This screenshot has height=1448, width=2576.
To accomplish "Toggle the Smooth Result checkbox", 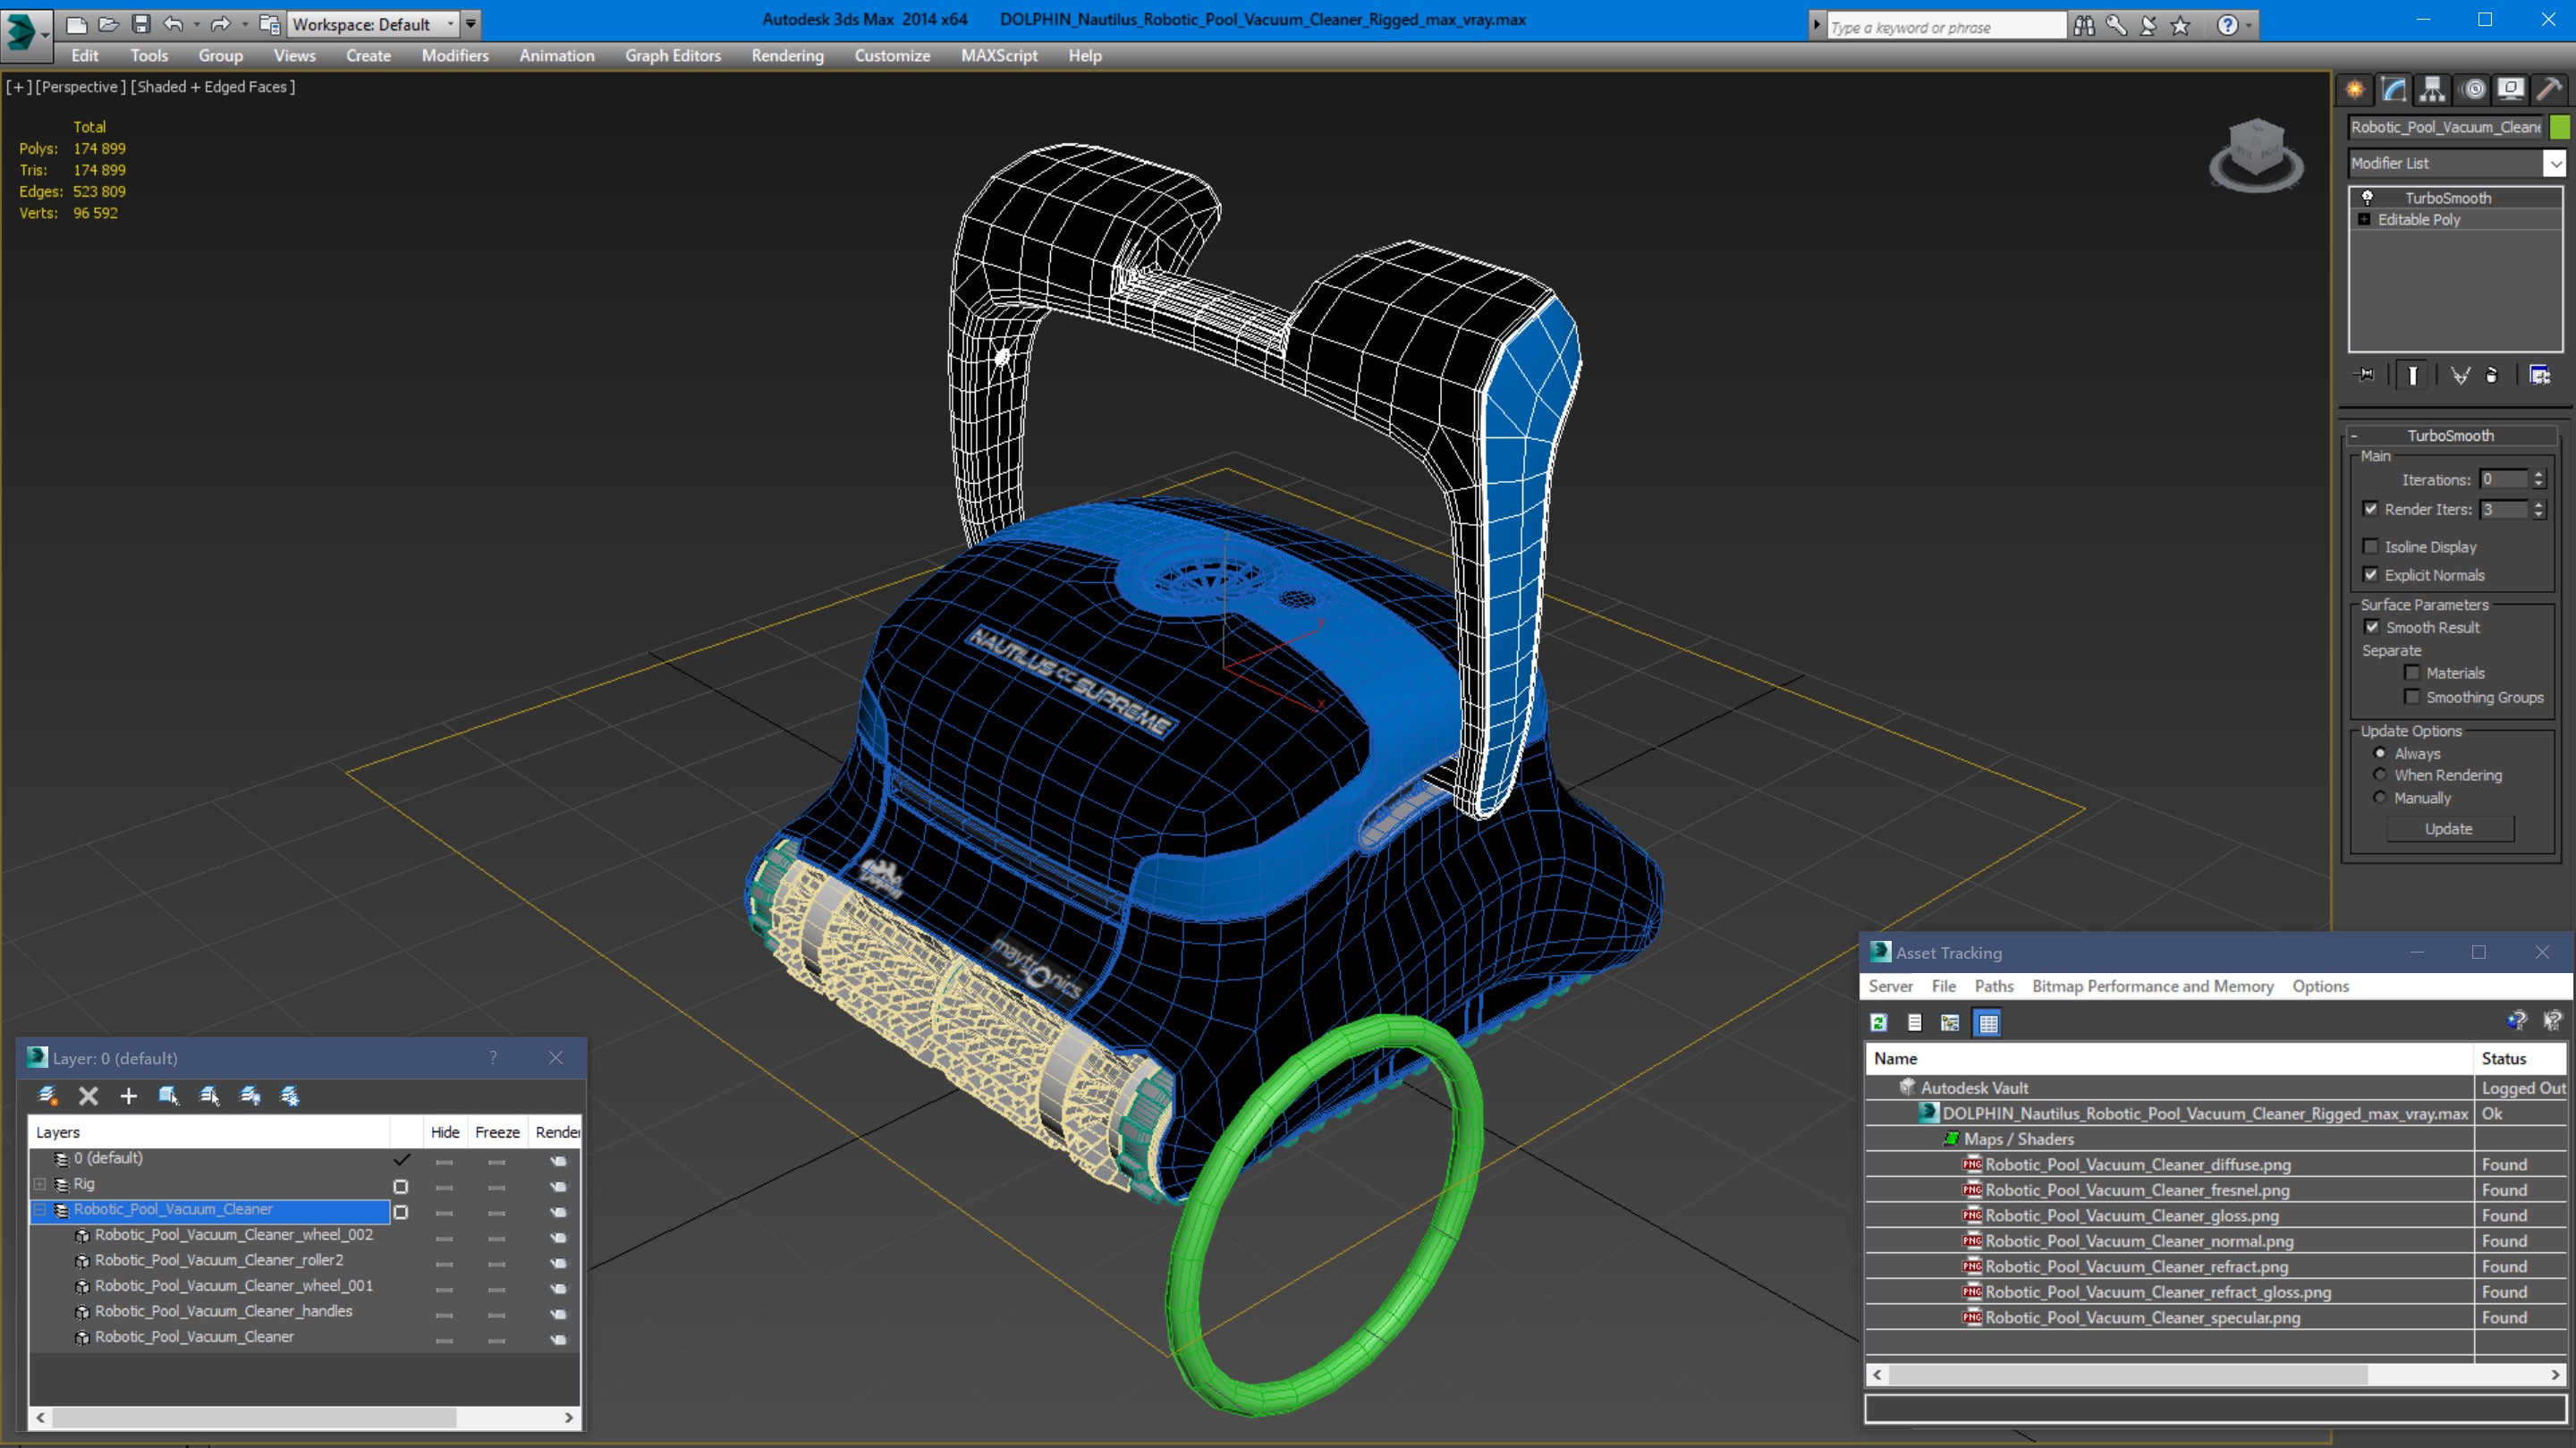I will [2372, 627].
